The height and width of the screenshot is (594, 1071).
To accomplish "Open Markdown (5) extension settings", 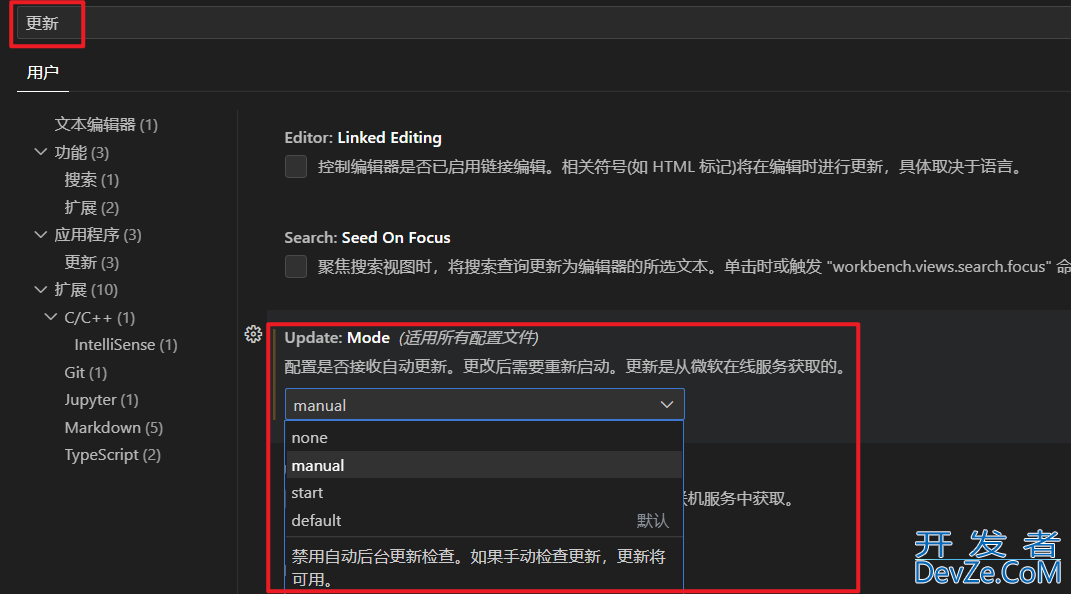I will click(x=113, y=427).
